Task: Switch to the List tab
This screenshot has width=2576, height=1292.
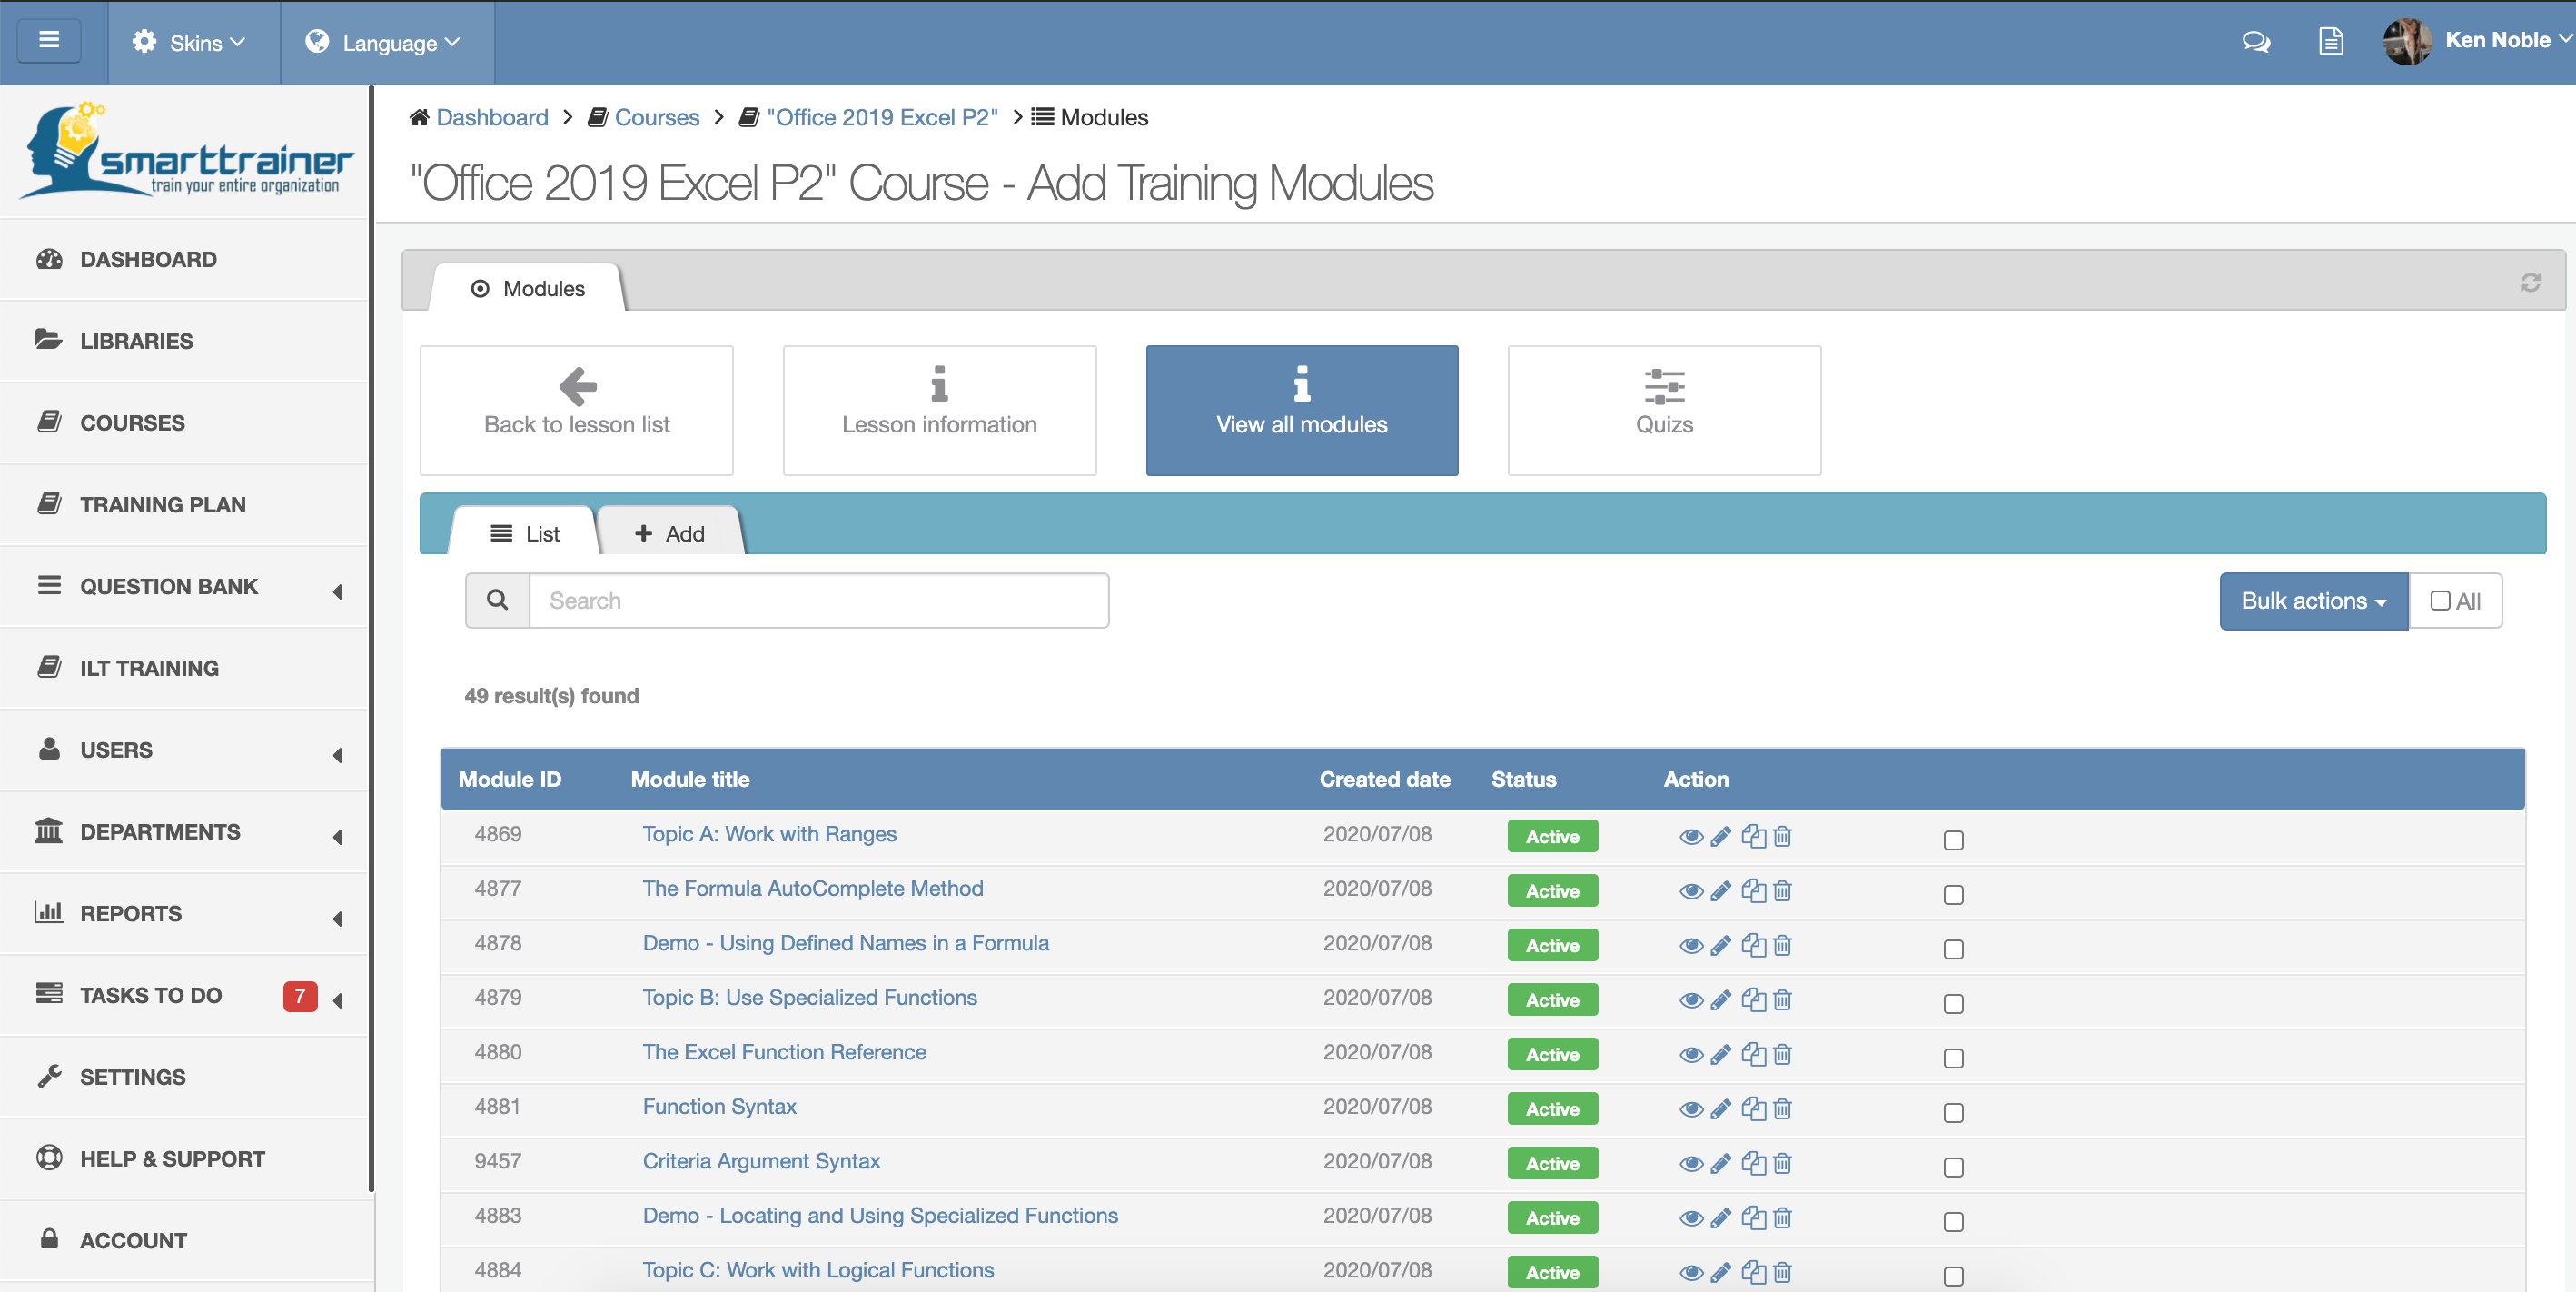Action: pos(525,534)
